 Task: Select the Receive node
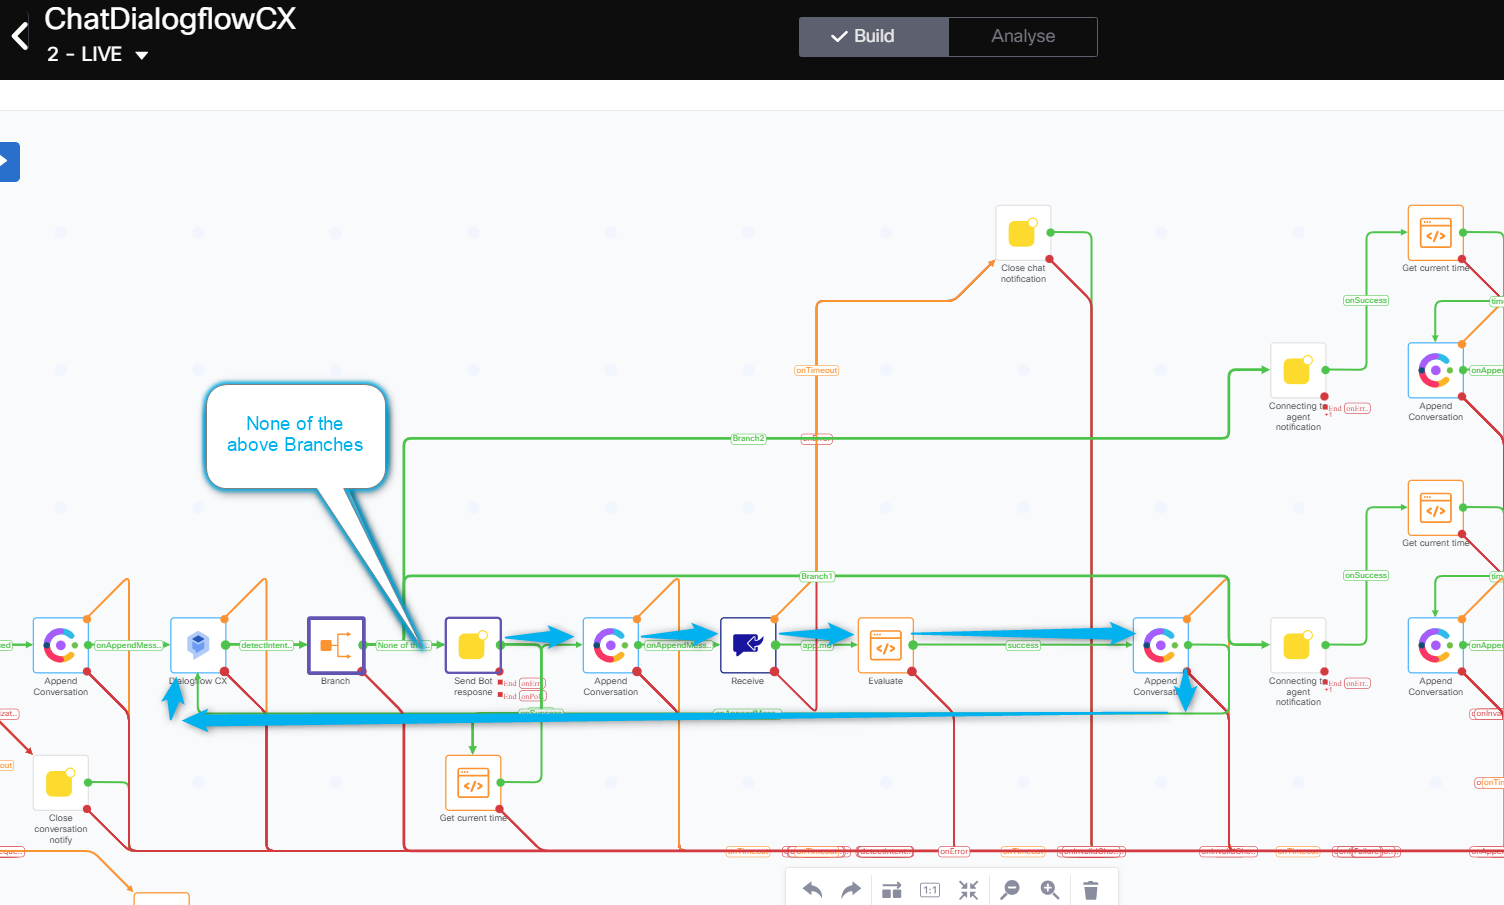(x=748, y=645)
